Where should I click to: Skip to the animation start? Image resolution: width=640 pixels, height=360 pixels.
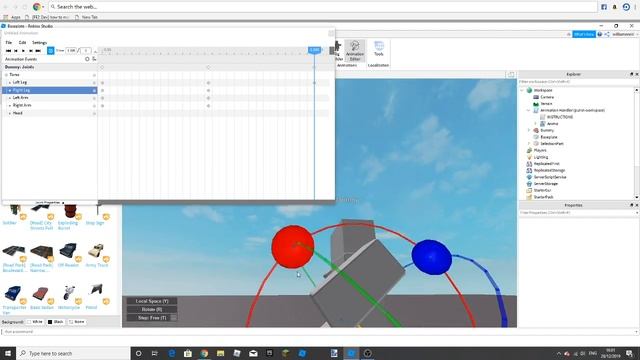8,51
